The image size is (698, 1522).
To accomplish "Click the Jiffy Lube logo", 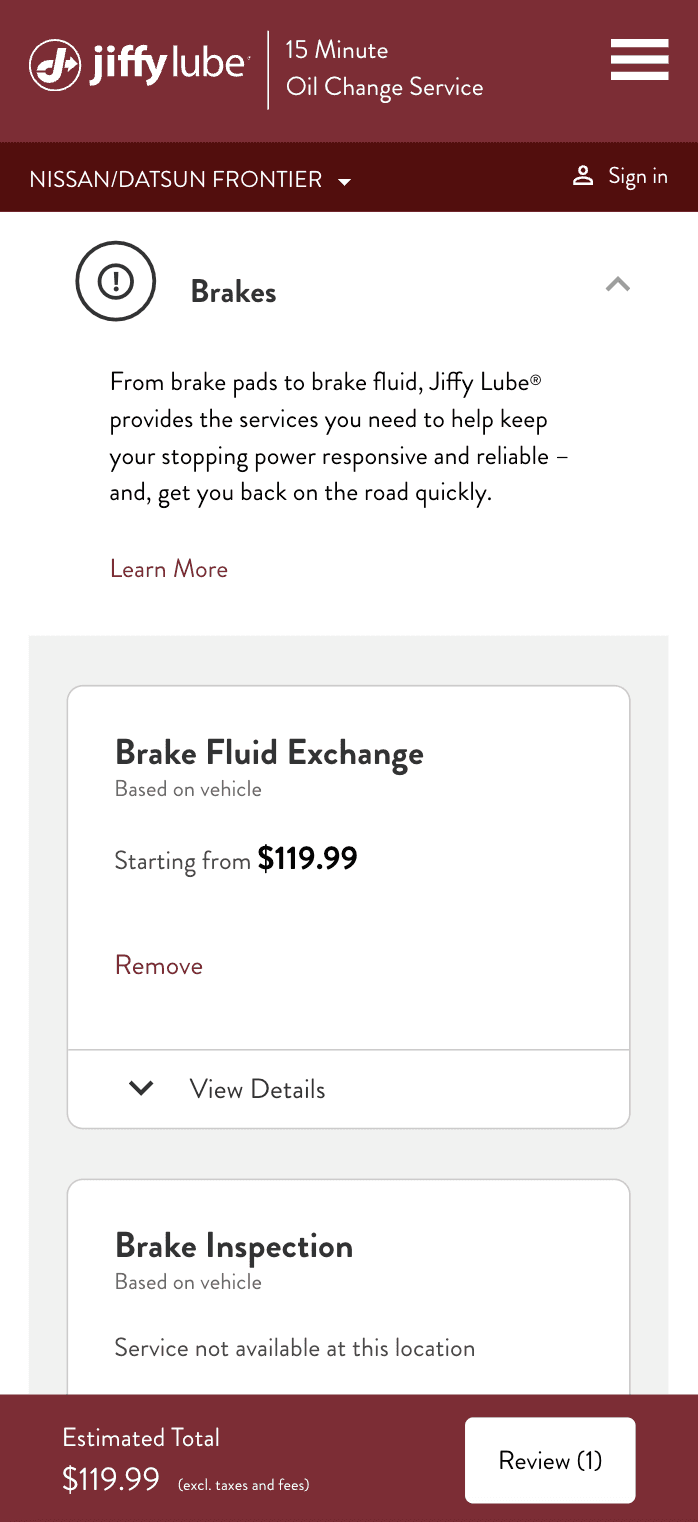I will (138, 65).
